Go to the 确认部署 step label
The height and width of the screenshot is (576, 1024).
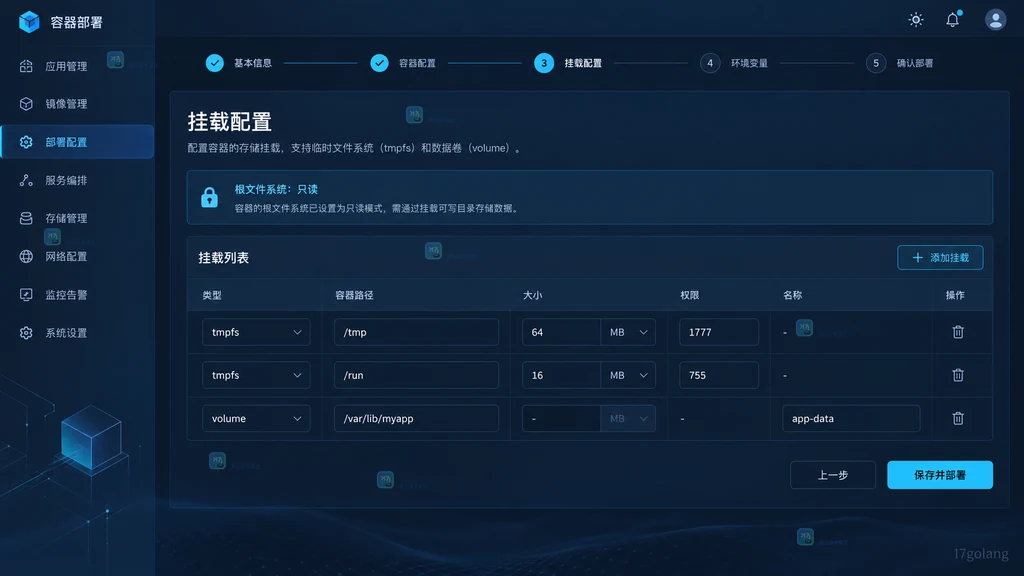(914, 63)
